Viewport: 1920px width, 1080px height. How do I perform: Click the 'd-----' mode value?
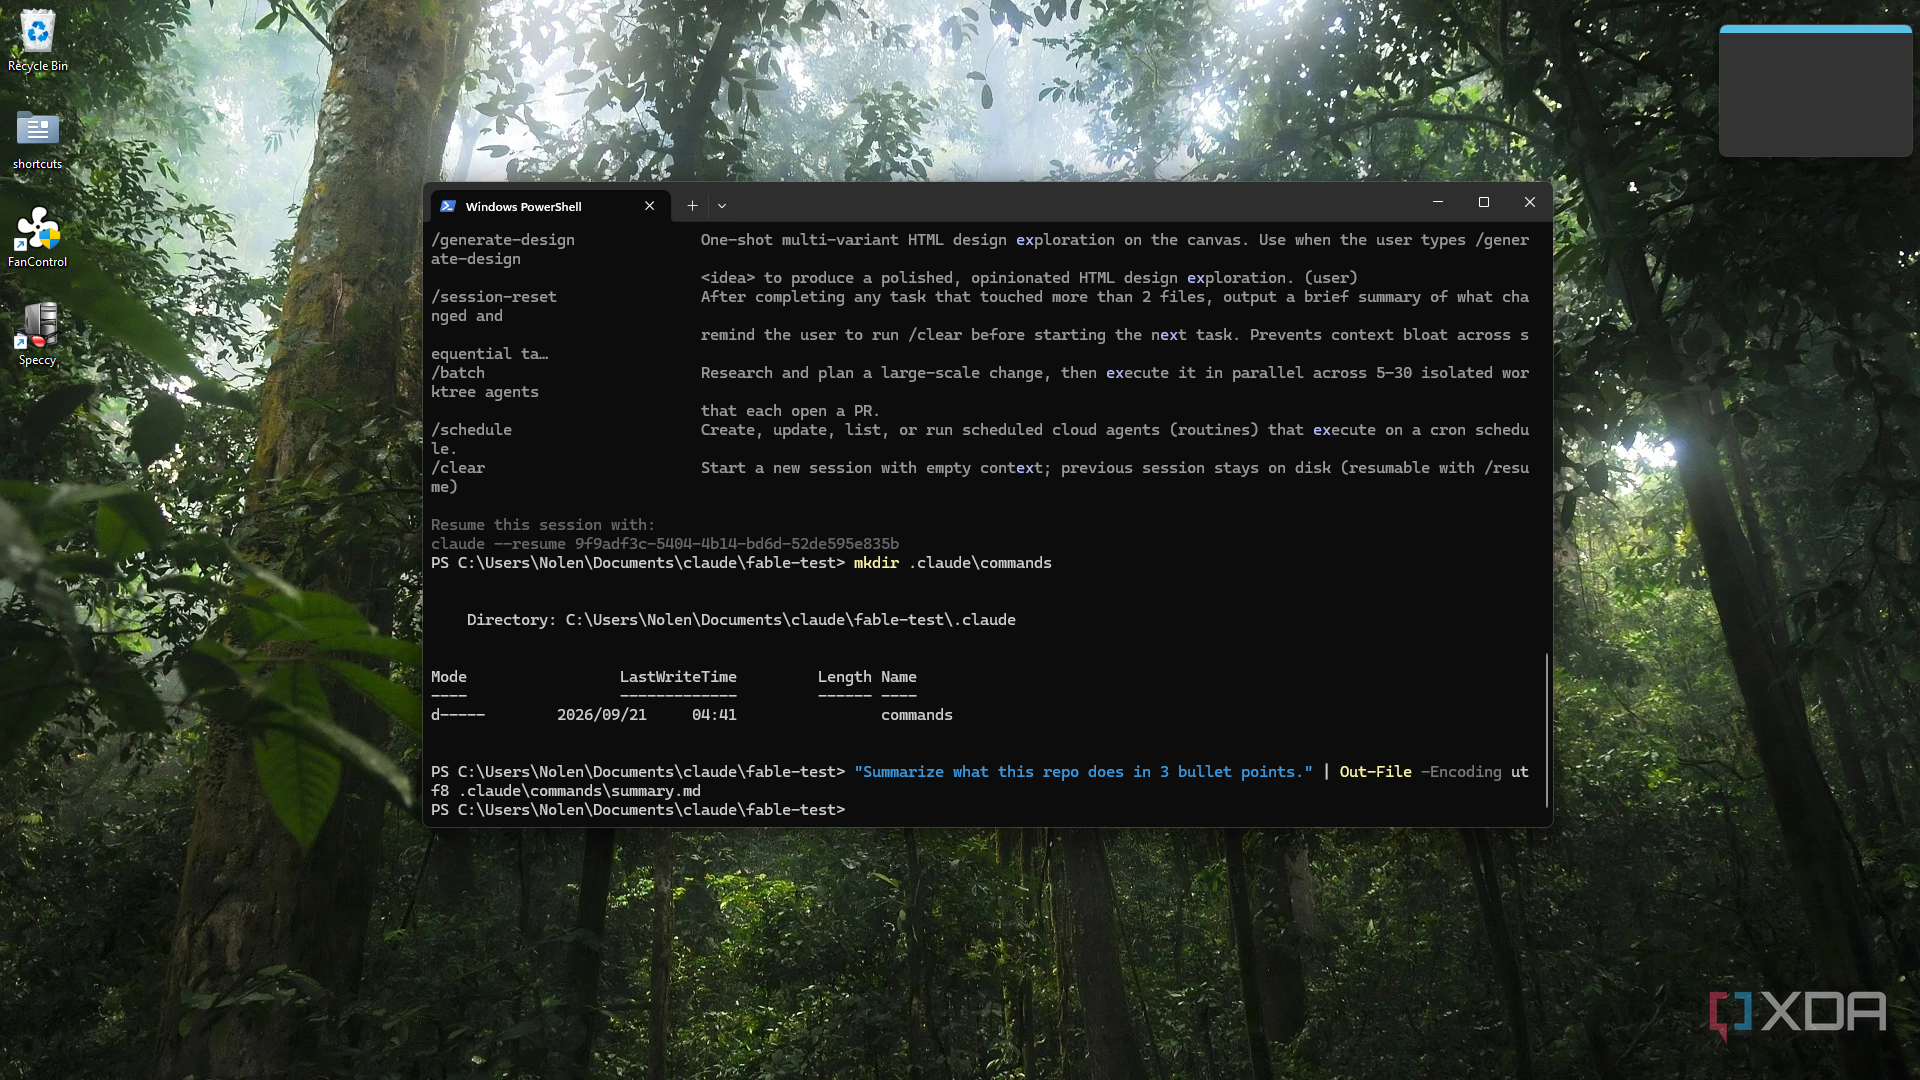click(x=458, y=715)
